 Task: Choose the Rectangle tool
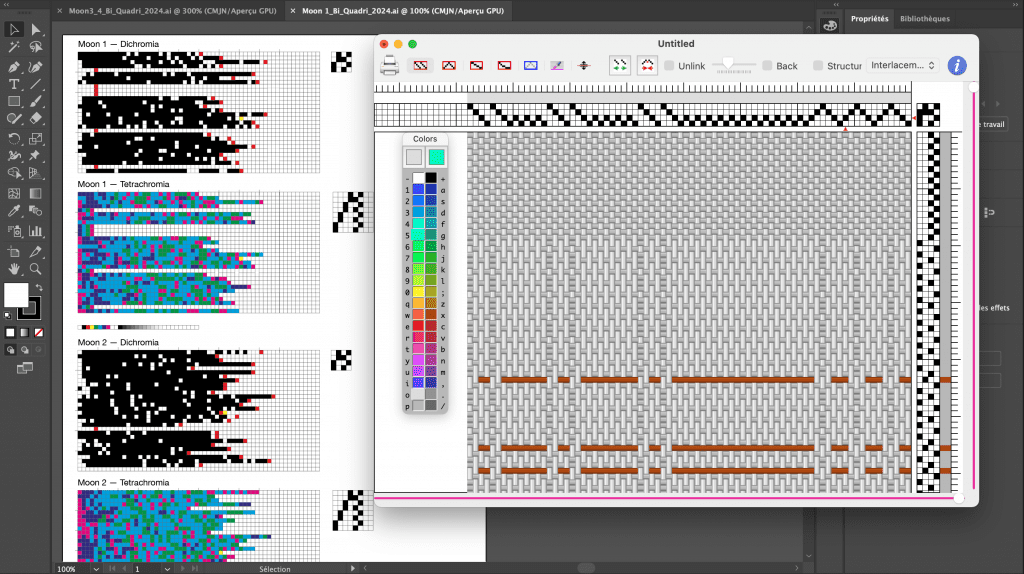[14, 102]
